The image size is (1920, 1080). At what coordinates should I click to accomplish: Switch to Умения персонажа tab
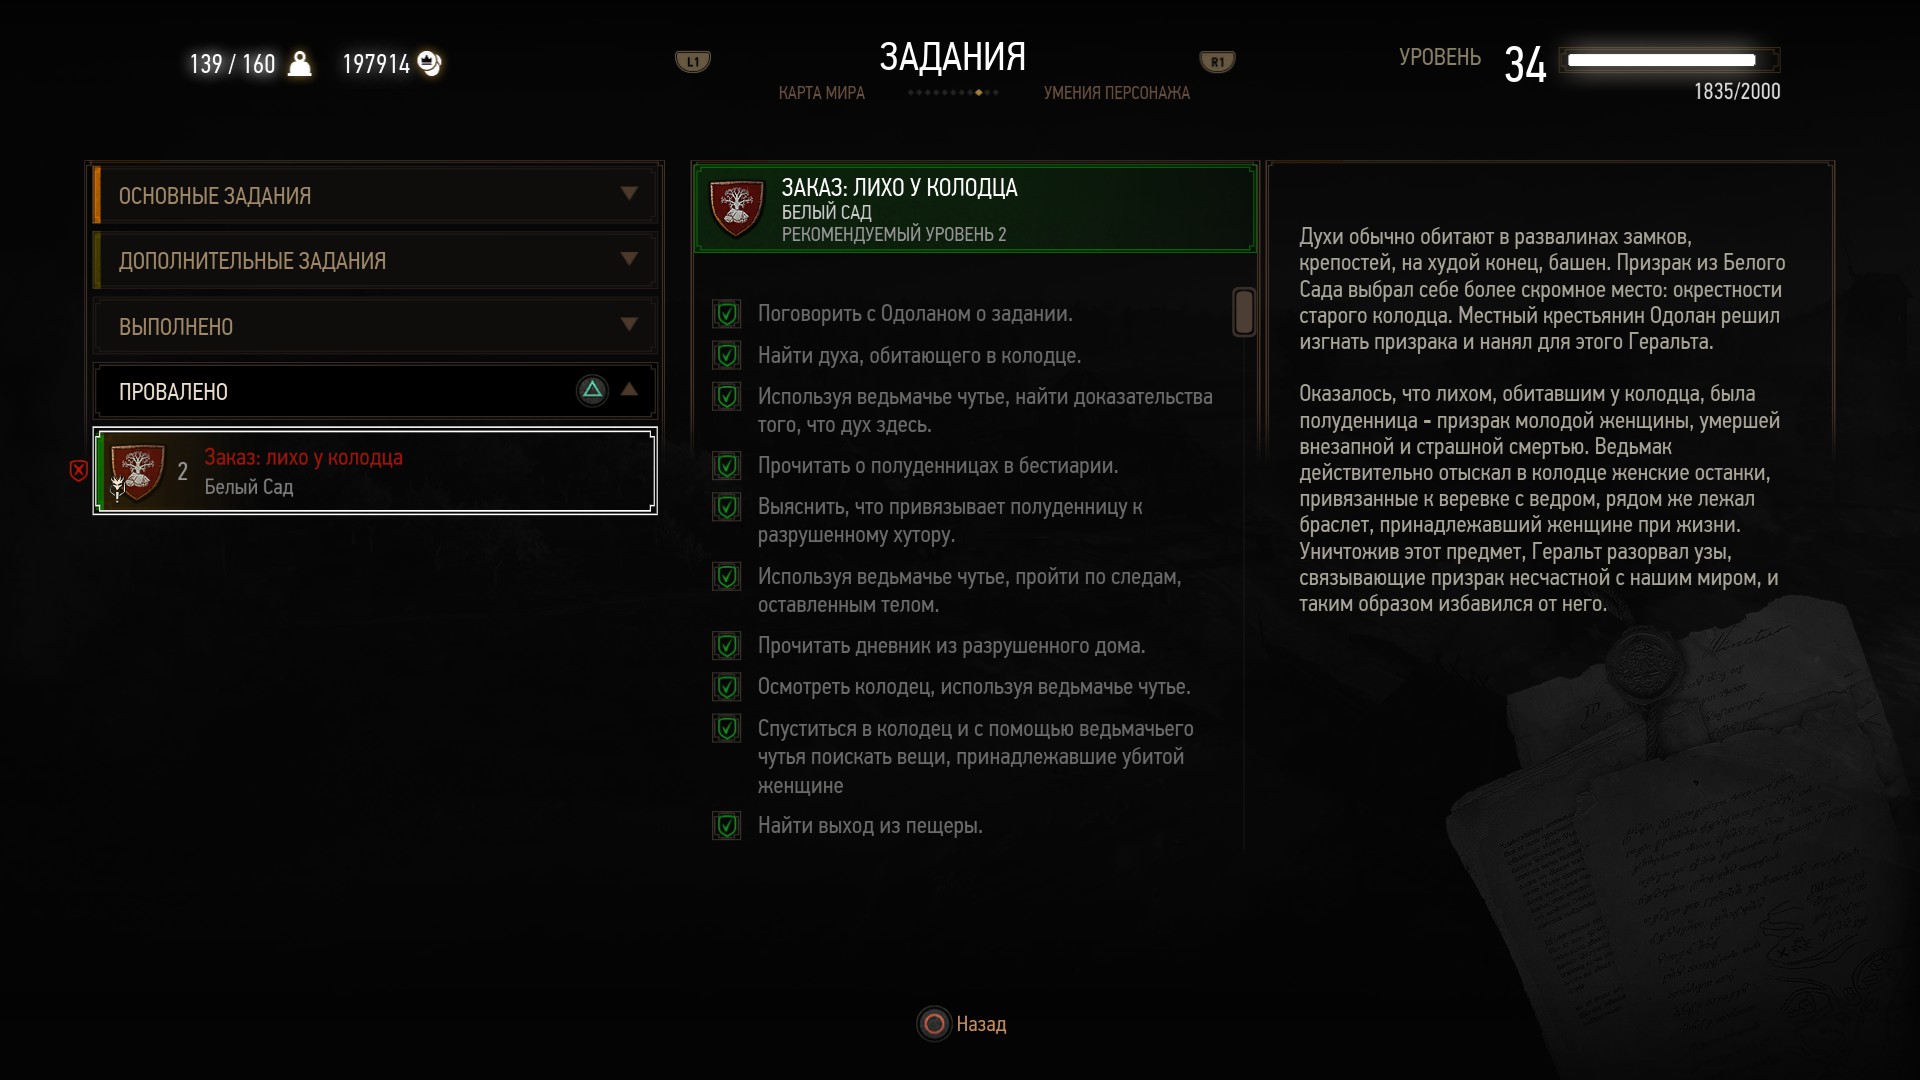click(1116, 93)
